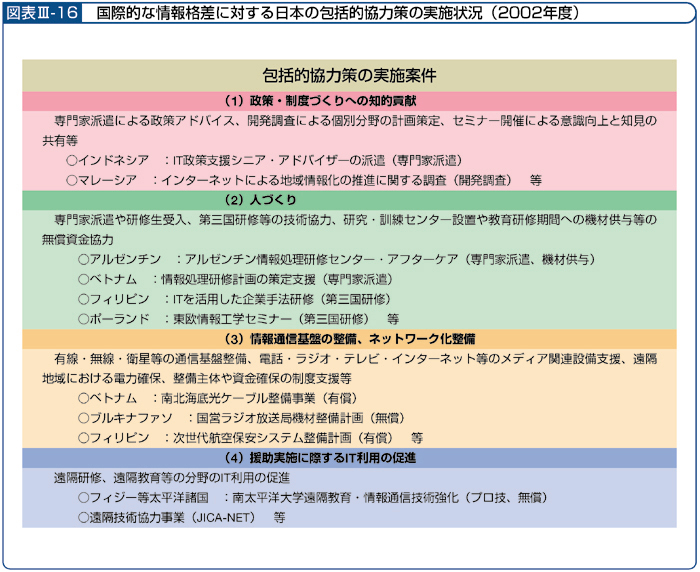Click section header (4) 援助実施に際するIT利用の促進

pos(320,458)
